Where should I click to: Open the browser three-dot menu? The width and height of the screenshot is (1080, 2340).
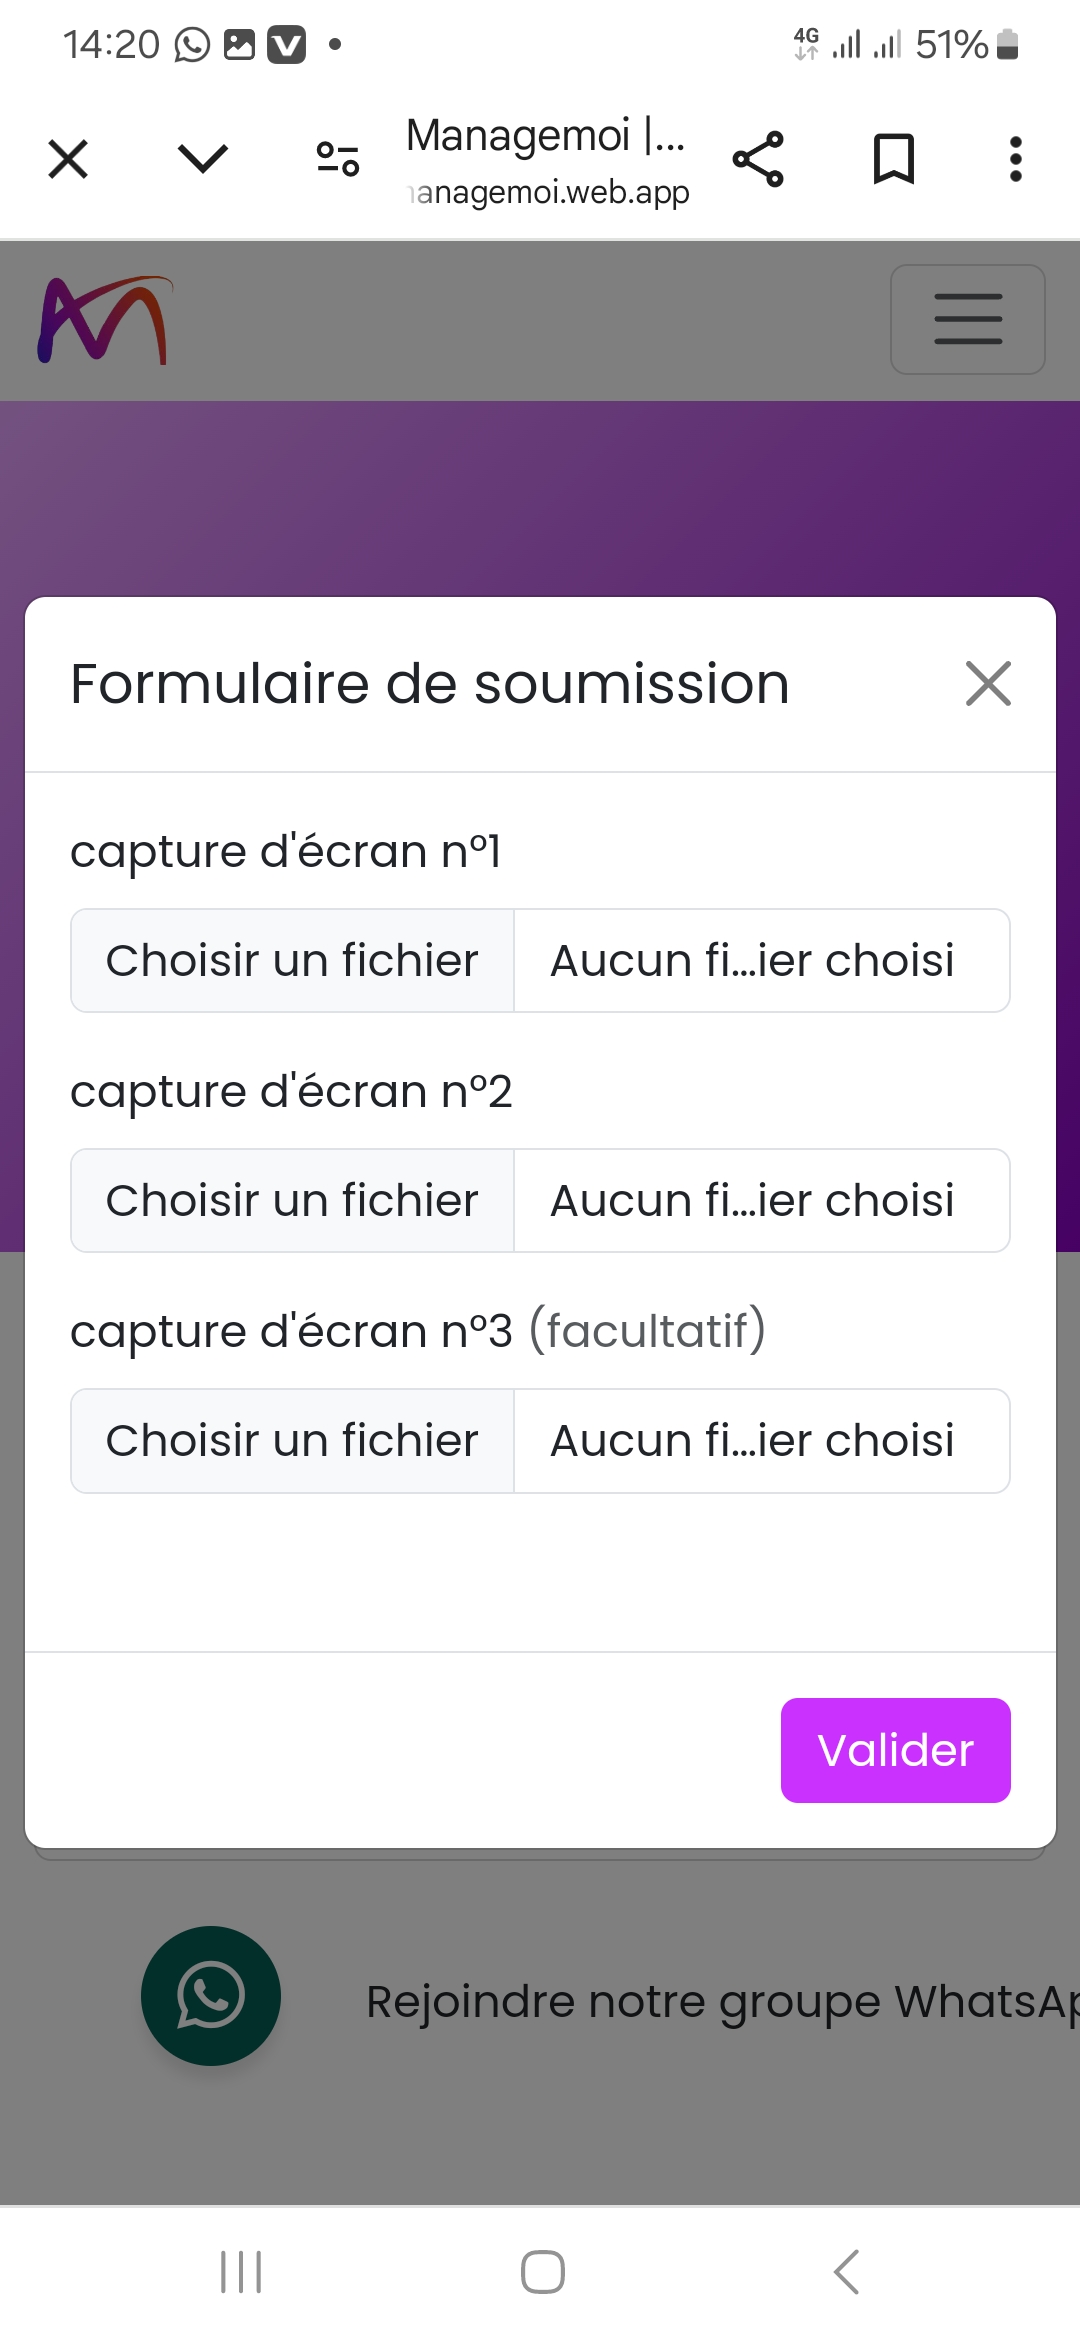(x=1016, y=159)
